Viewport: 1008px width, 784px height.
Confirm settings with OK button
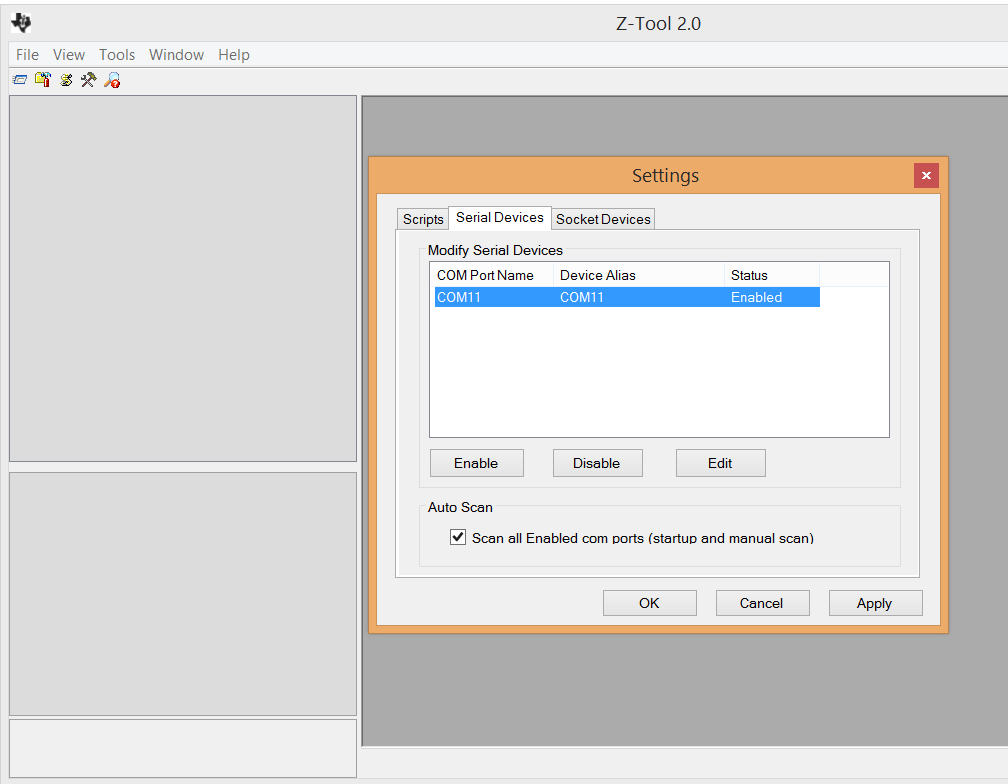(649, 603)
